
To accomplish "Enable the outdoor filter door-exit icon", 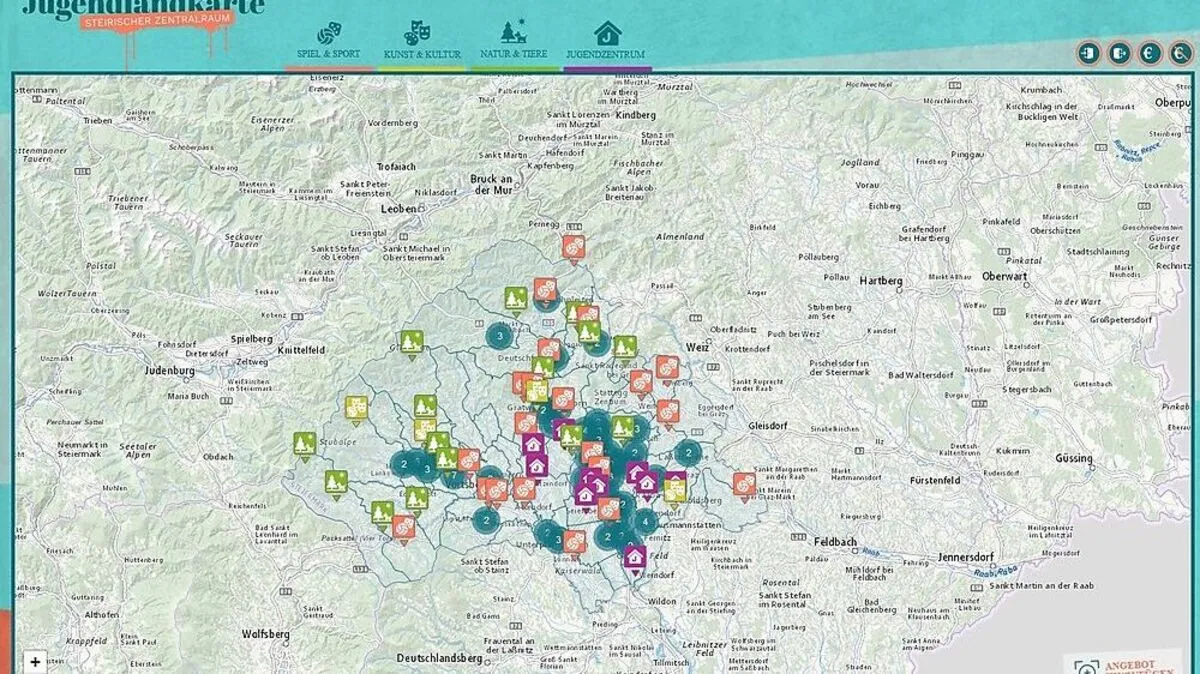I will click(1119, 52).
